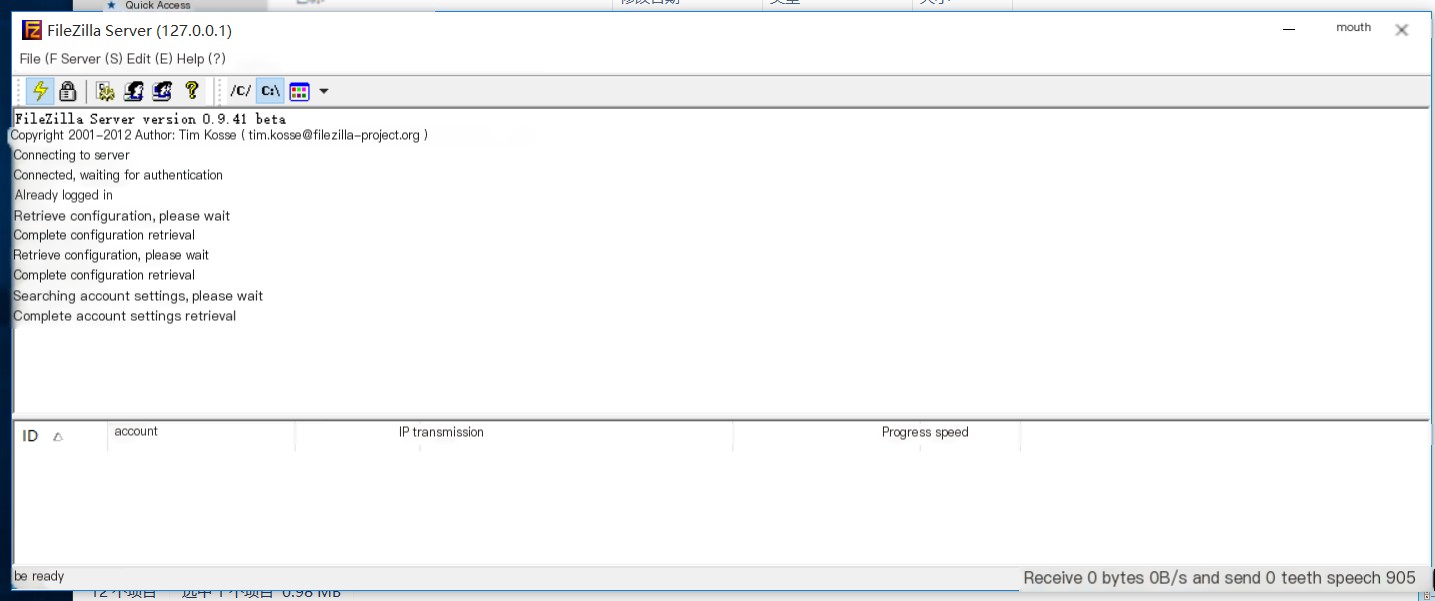1435x601 pixels.
Task: Open the File menu
Action: point(36,59)
